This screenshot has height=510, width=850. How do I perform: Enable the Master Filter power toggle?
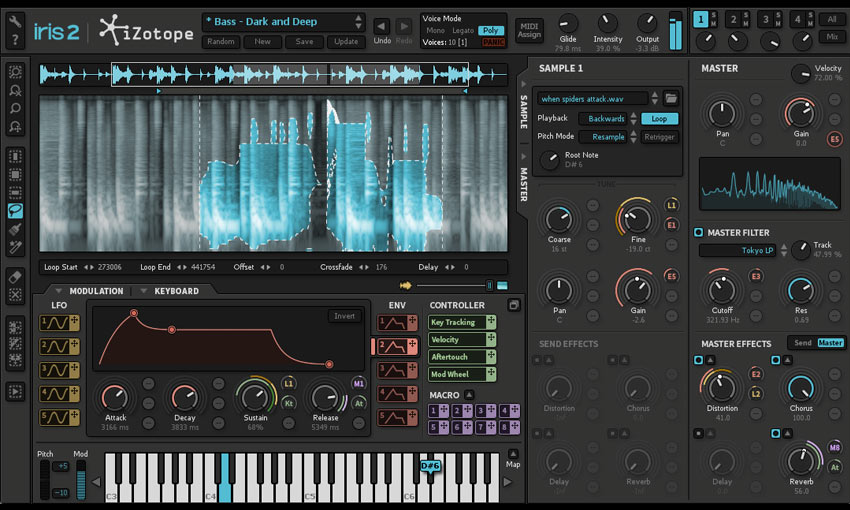point(699,233)
